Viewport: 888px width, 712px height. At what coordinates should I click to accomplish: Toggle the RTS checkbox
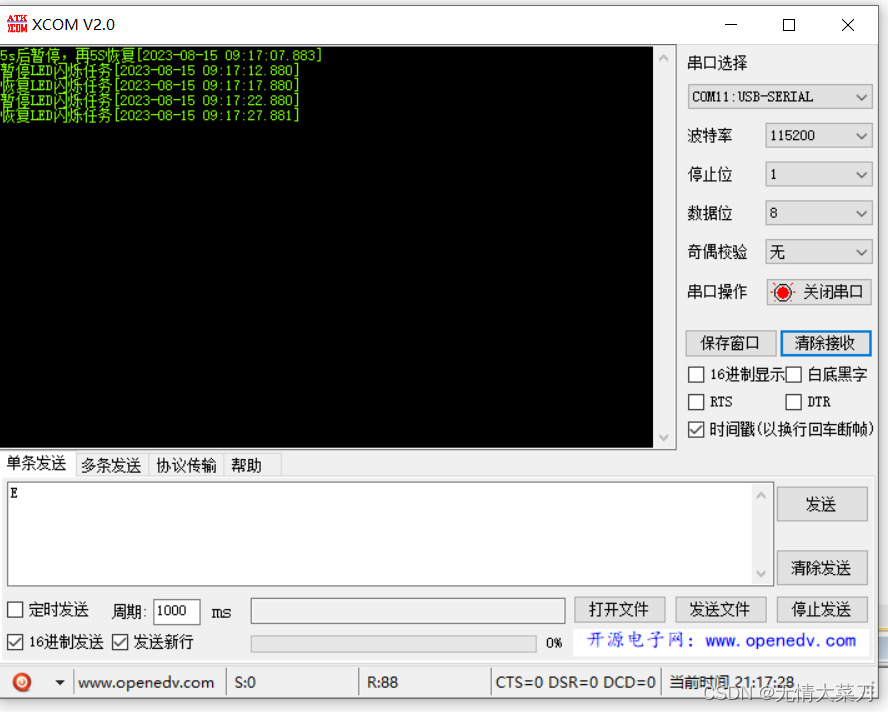click(696, 401)
